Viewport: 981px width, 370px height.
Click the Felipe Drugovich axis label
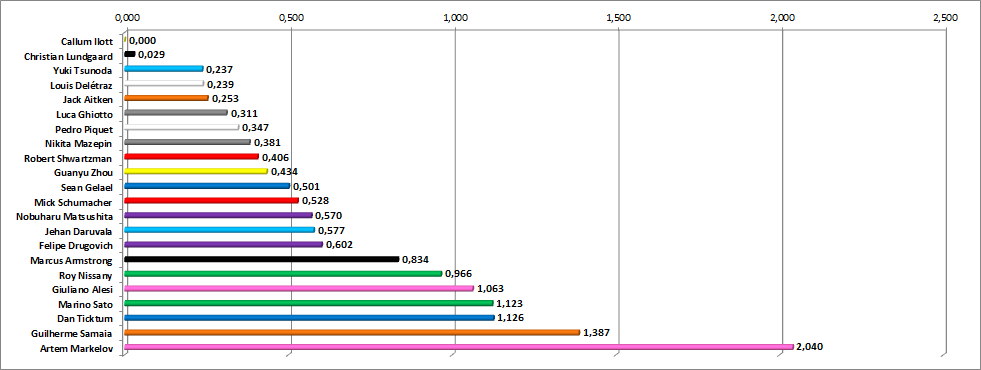click(x=76, y=244)
